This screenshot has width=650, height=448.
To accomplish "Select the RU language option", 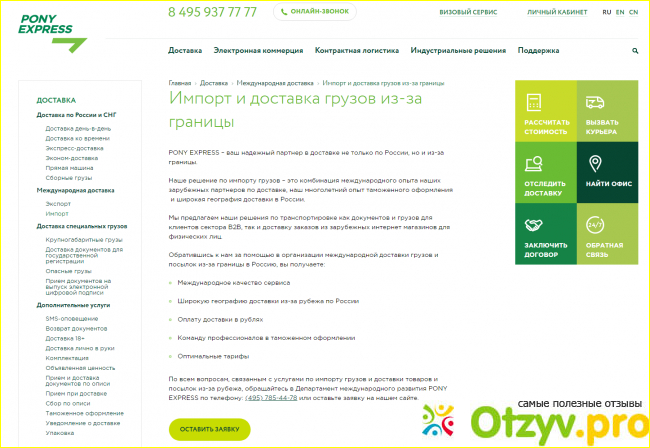I will [606, 13].
